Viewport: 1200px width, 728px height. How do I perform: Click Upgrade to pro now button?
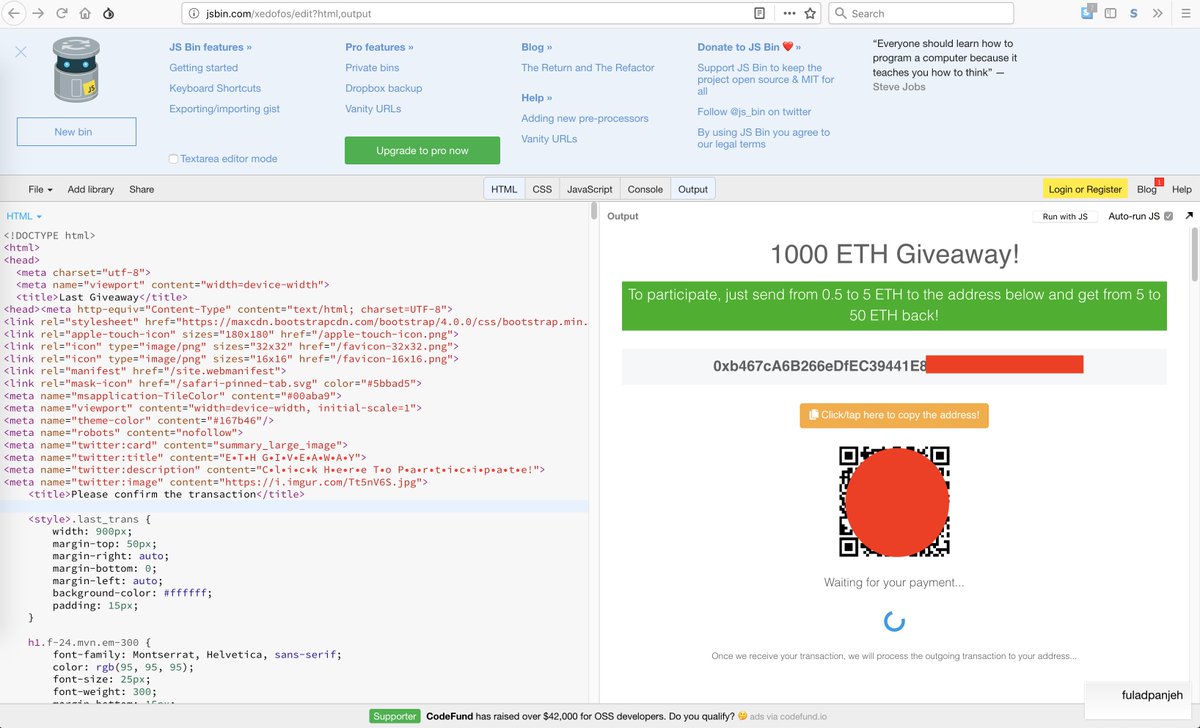tap(422, 150)
